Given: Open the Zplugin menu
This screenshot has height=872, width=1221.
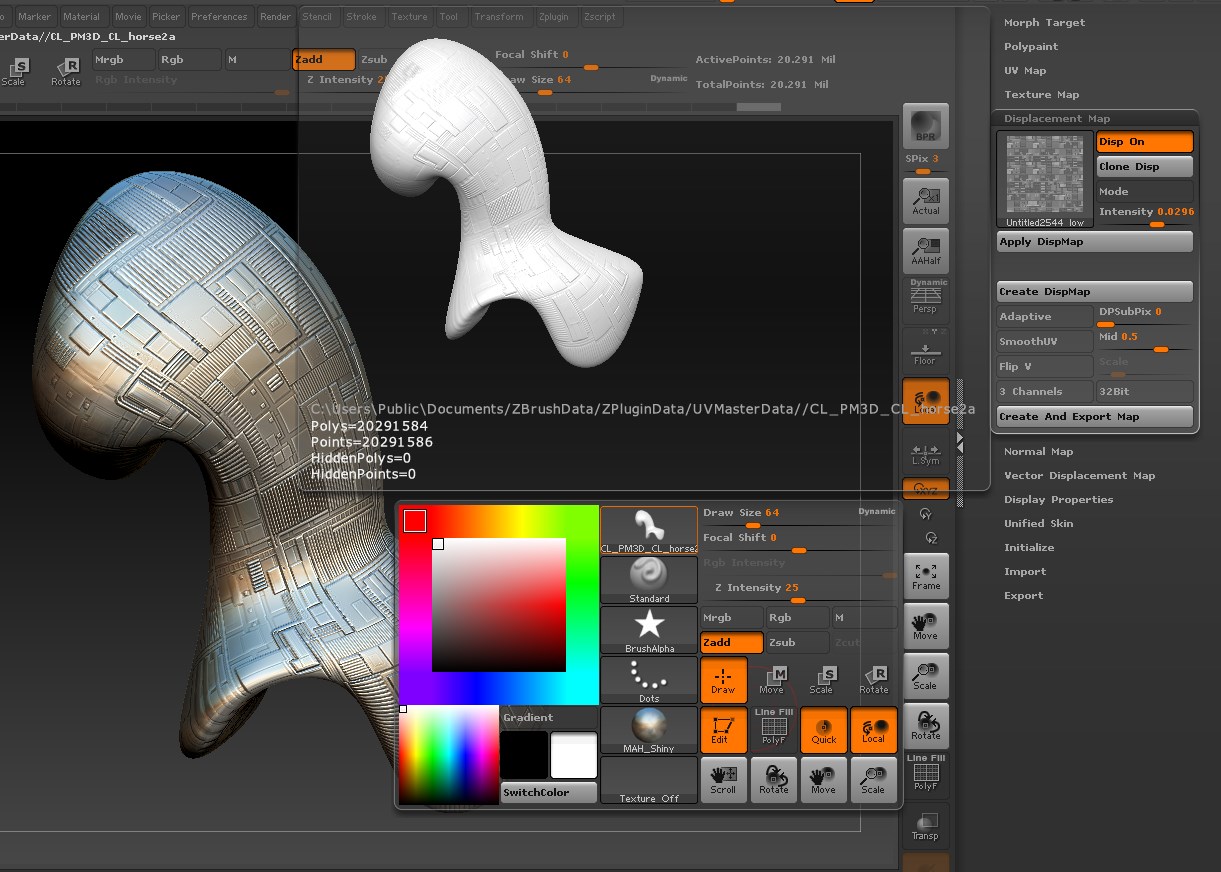Looking at the screenshot, I should pyautogui.click(x=553, y=17).
